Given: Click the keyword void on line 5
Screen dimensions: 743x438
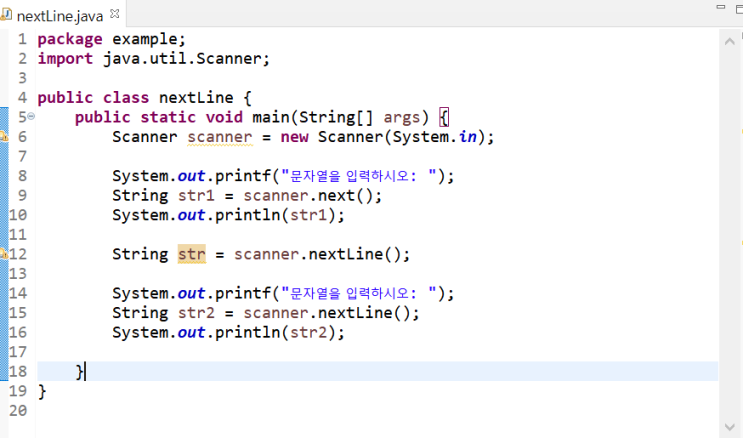Looking at the screenshot, I should tap(224, 117).
